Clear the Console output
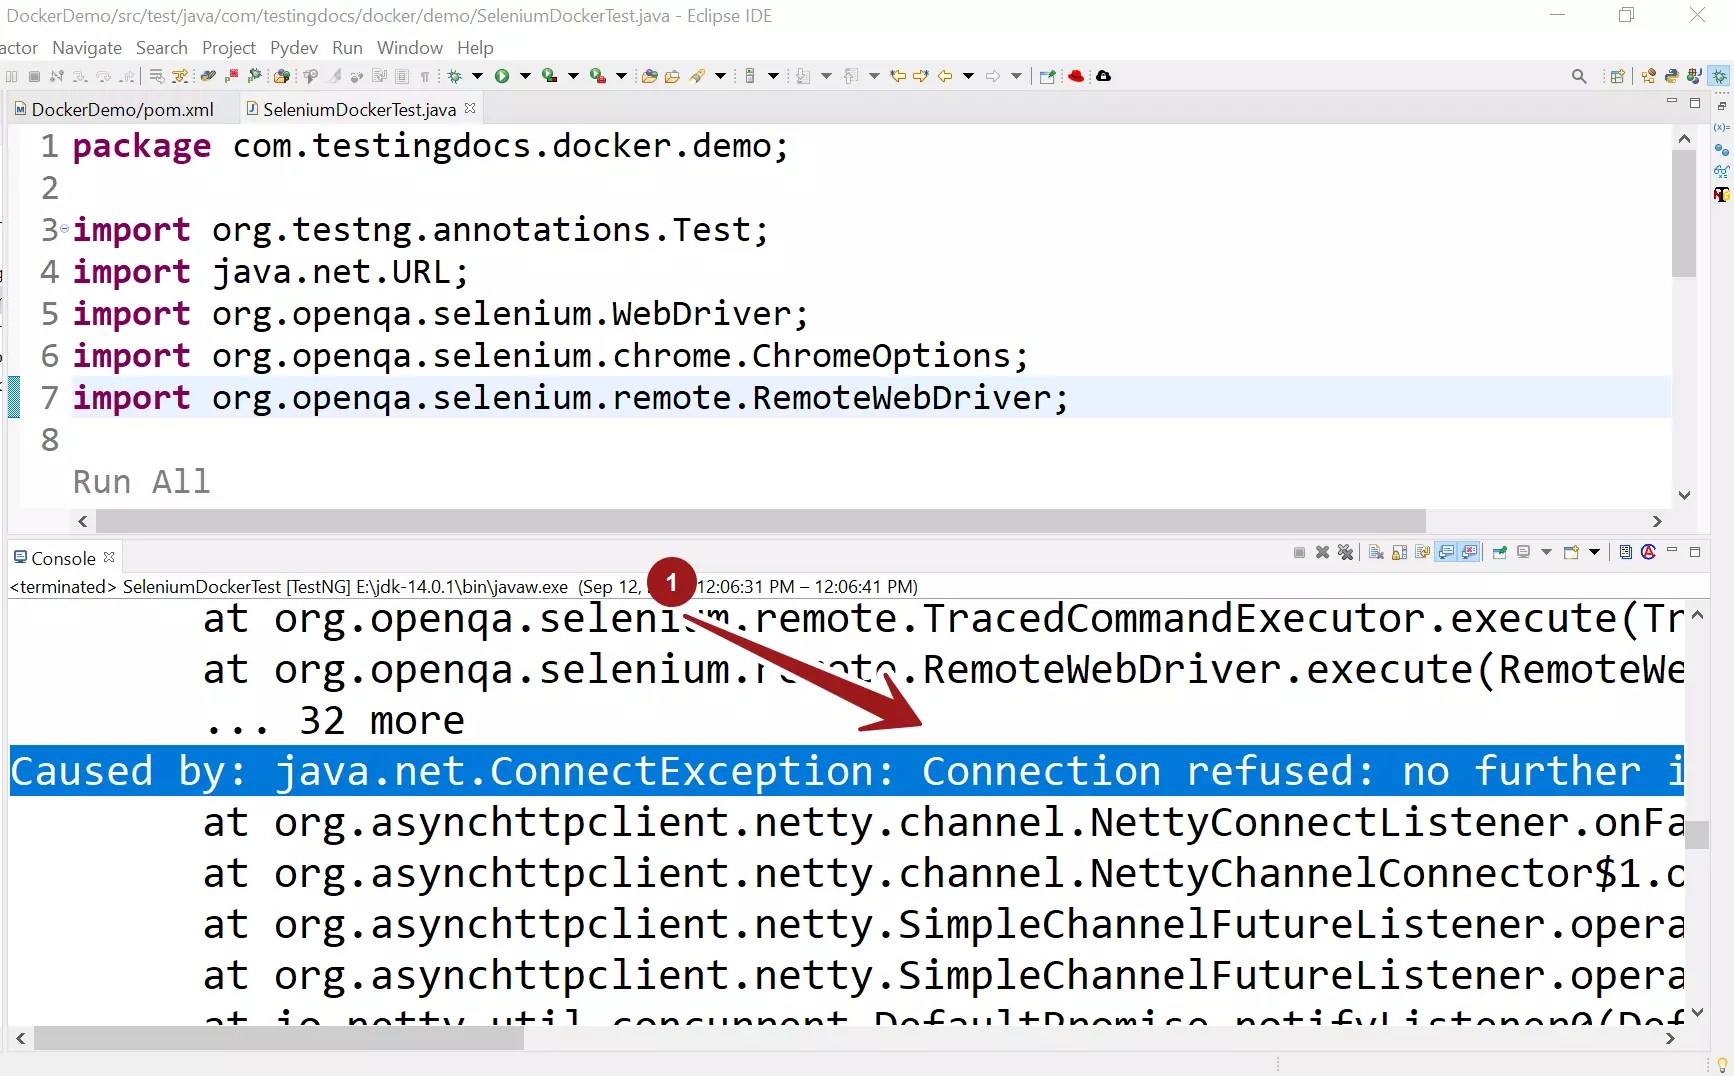1734x1076 pixels. [x=1375, y=552]
